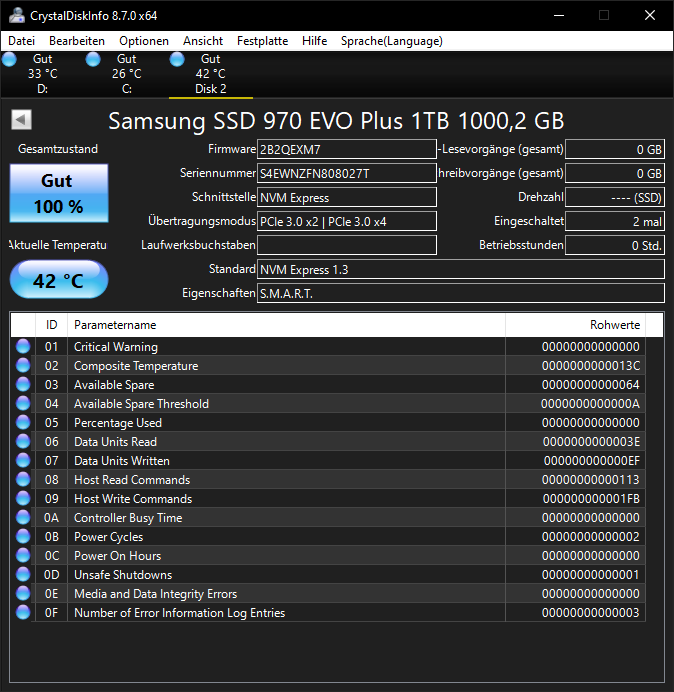Click the Samsung SSD 970 EVO Plus title text

pos(336,120)
